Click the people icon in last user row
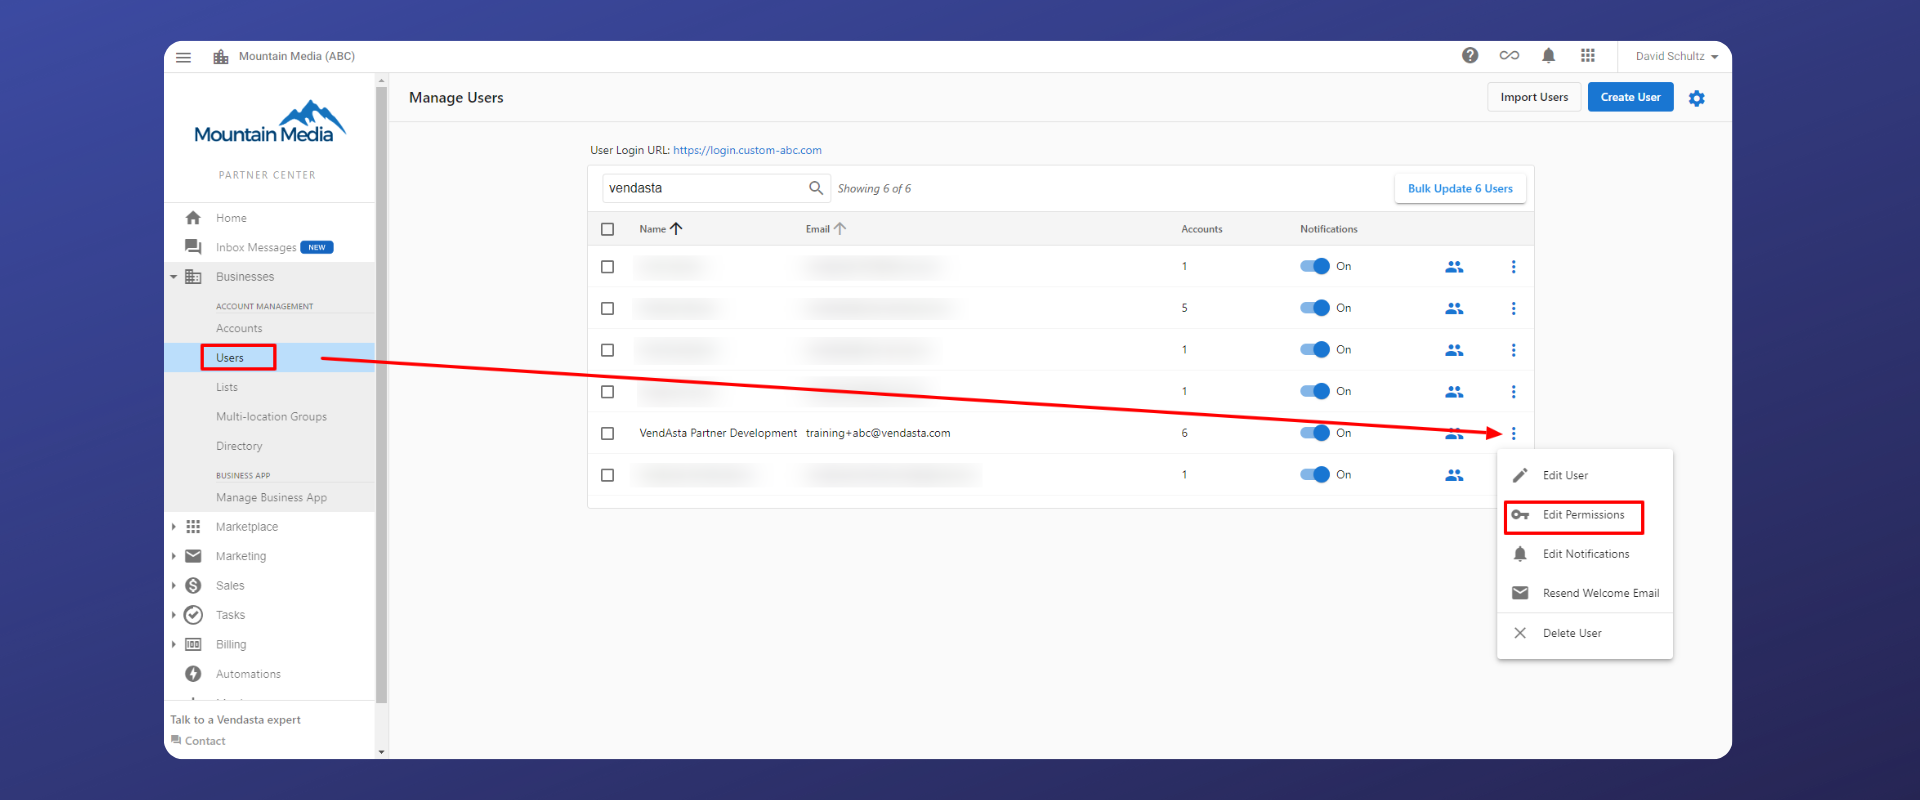1920x800 pixels. (1454, 475)
